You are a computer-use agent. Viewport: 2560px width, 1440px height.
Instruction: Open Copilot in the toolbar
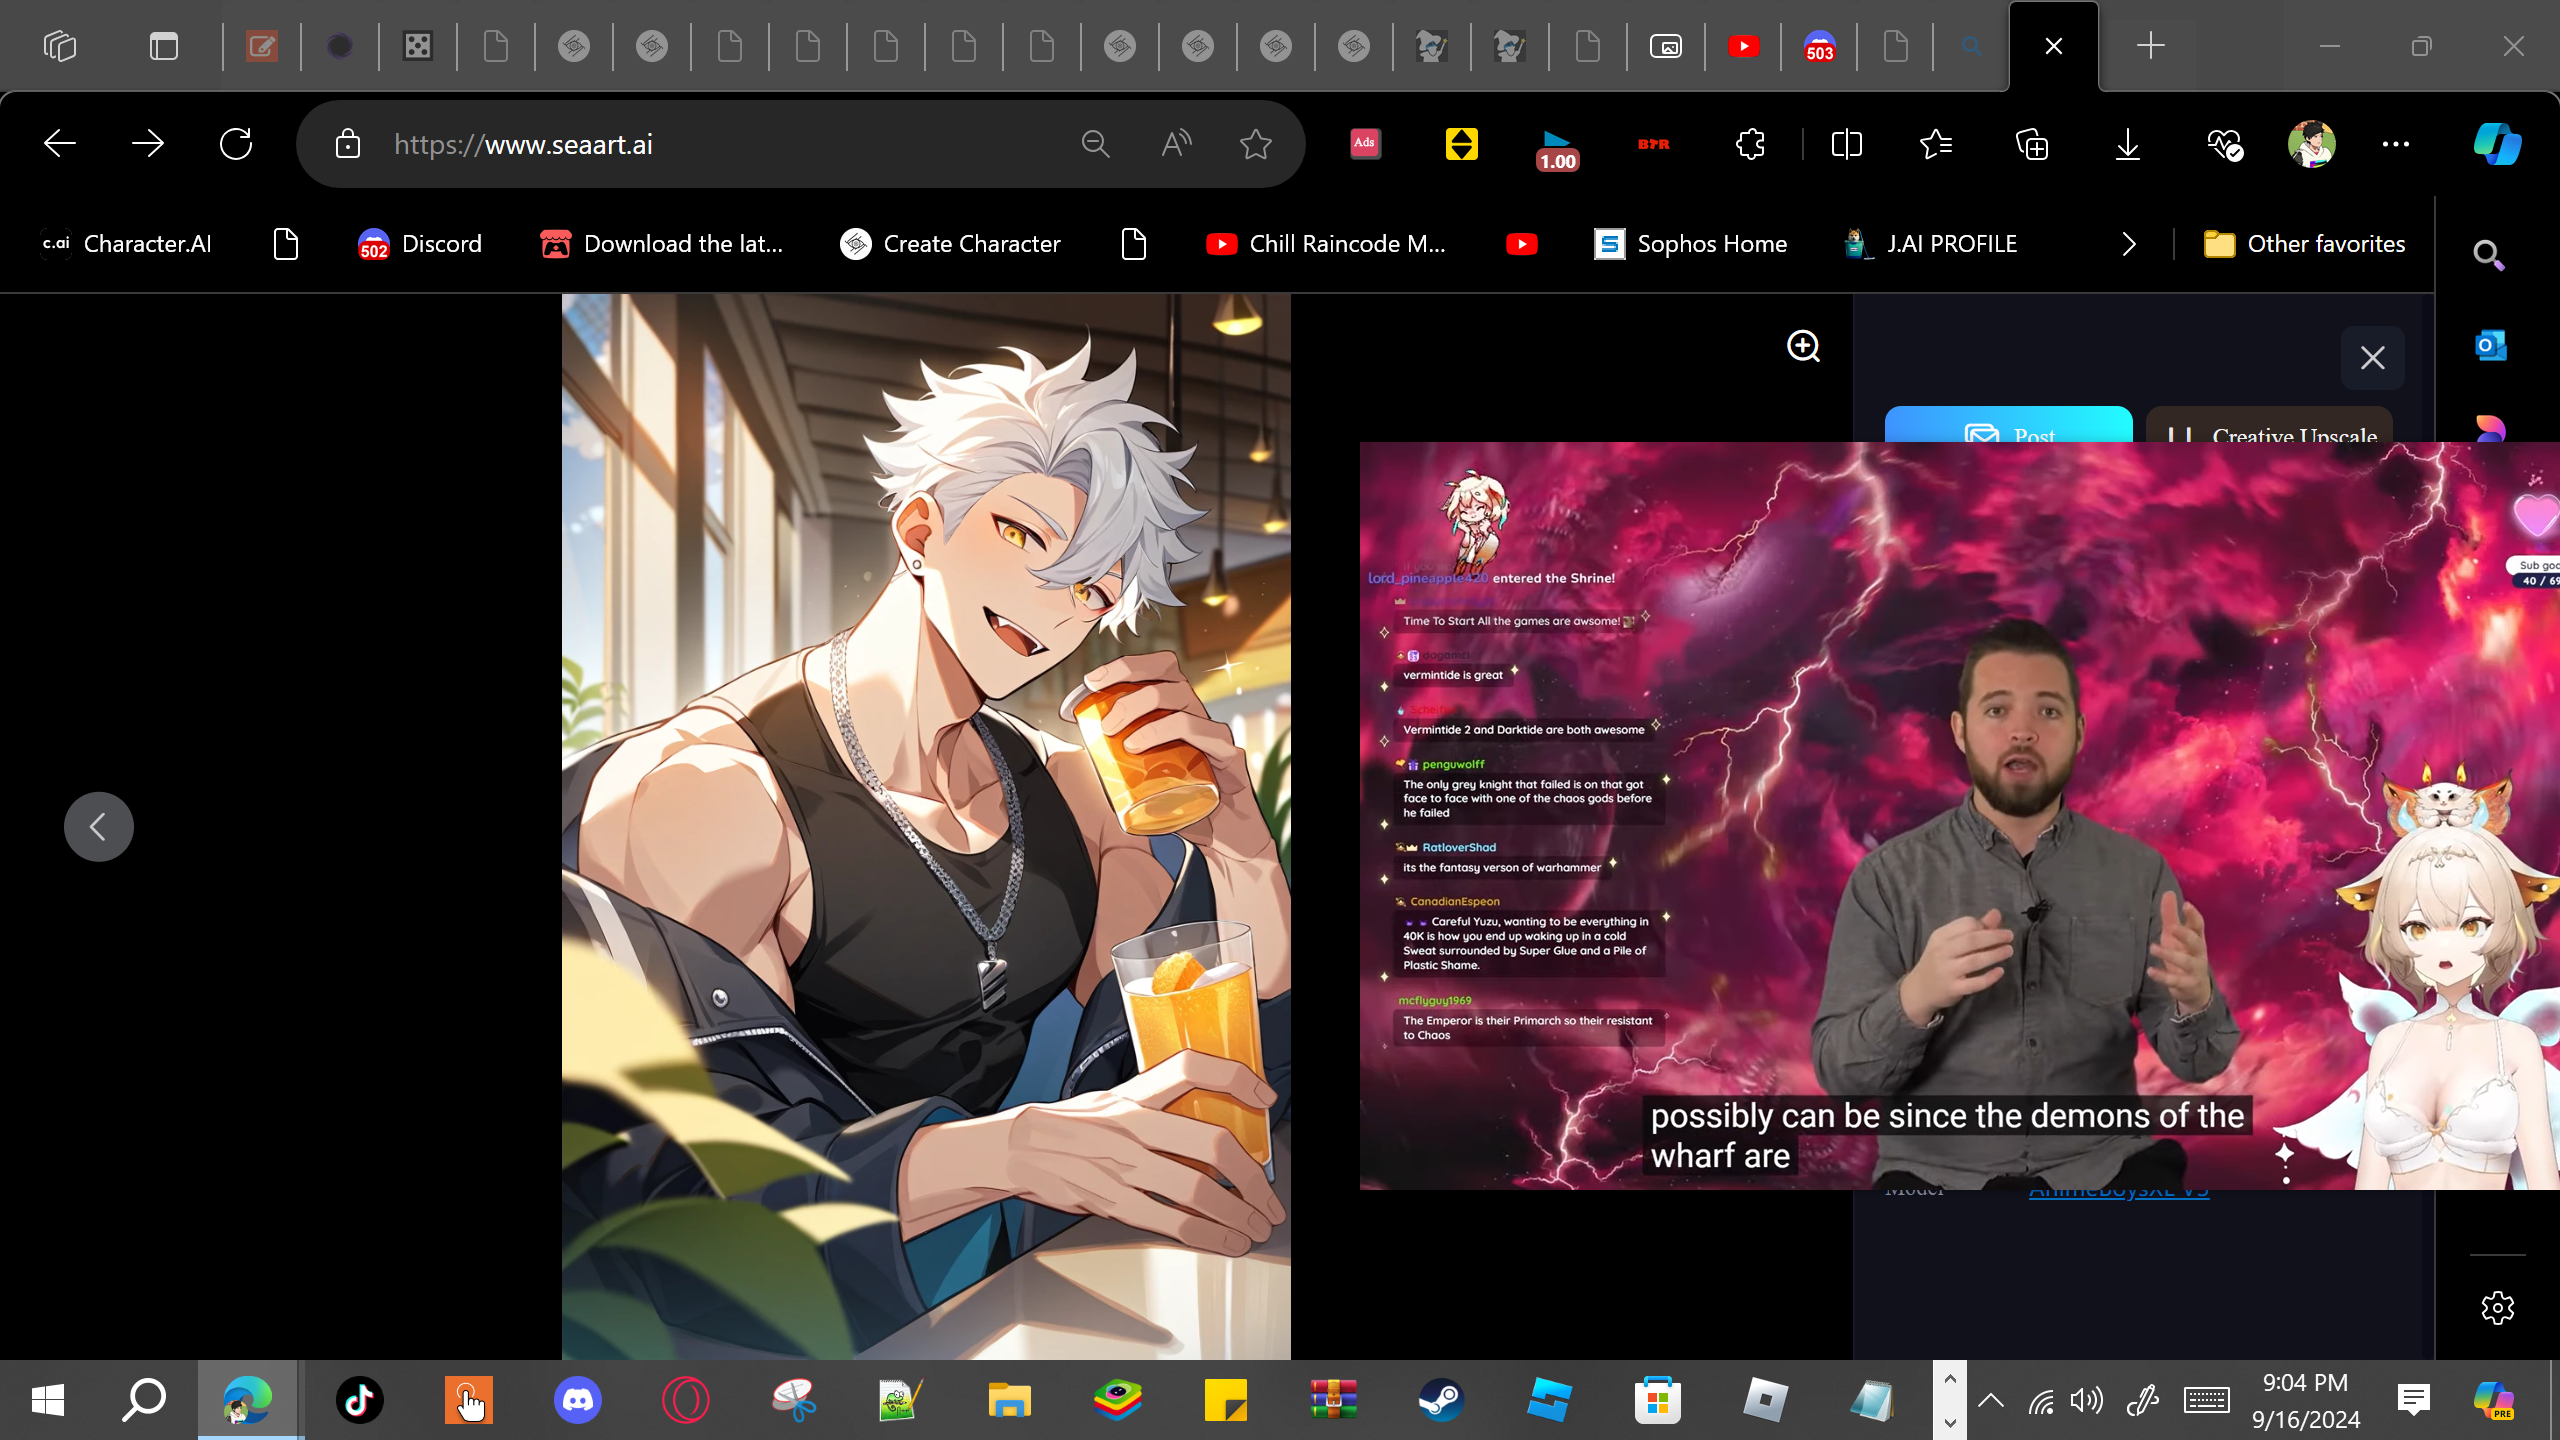2497,144
